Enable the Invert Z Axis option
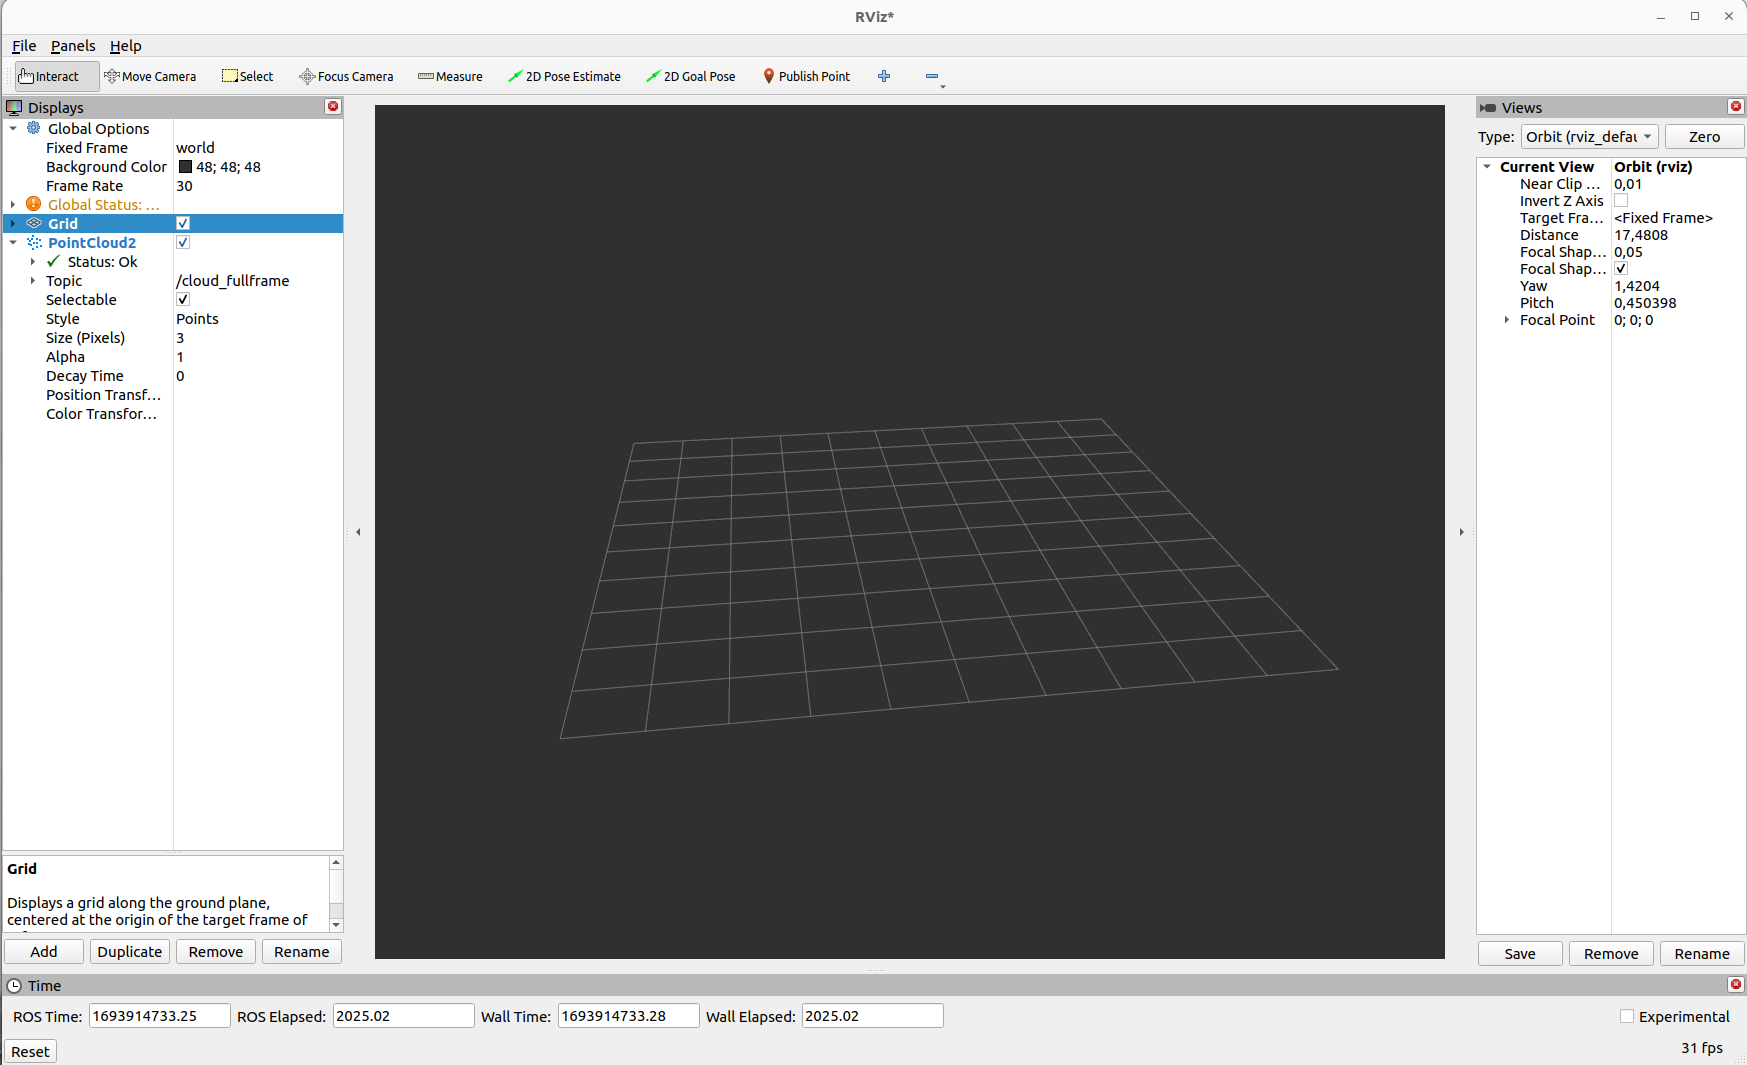 click(x=1621, y=200)
